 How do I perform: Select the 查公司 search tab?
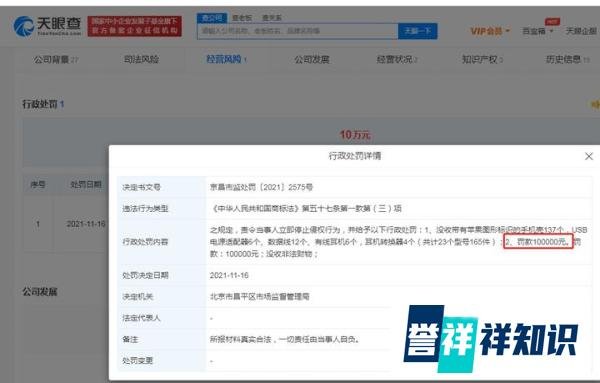[212, 18]
